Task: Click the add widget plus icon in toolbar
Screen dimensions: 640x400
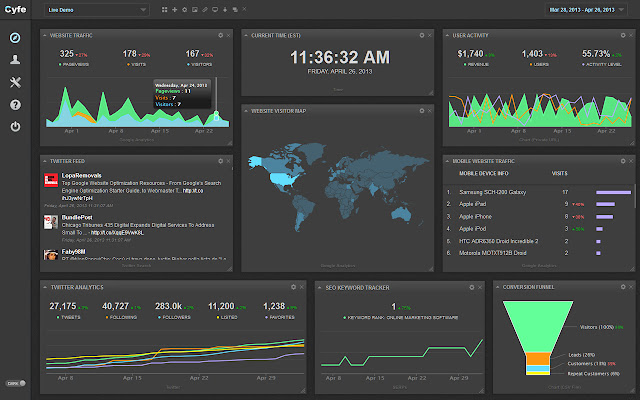Action: tap(176, 10)
